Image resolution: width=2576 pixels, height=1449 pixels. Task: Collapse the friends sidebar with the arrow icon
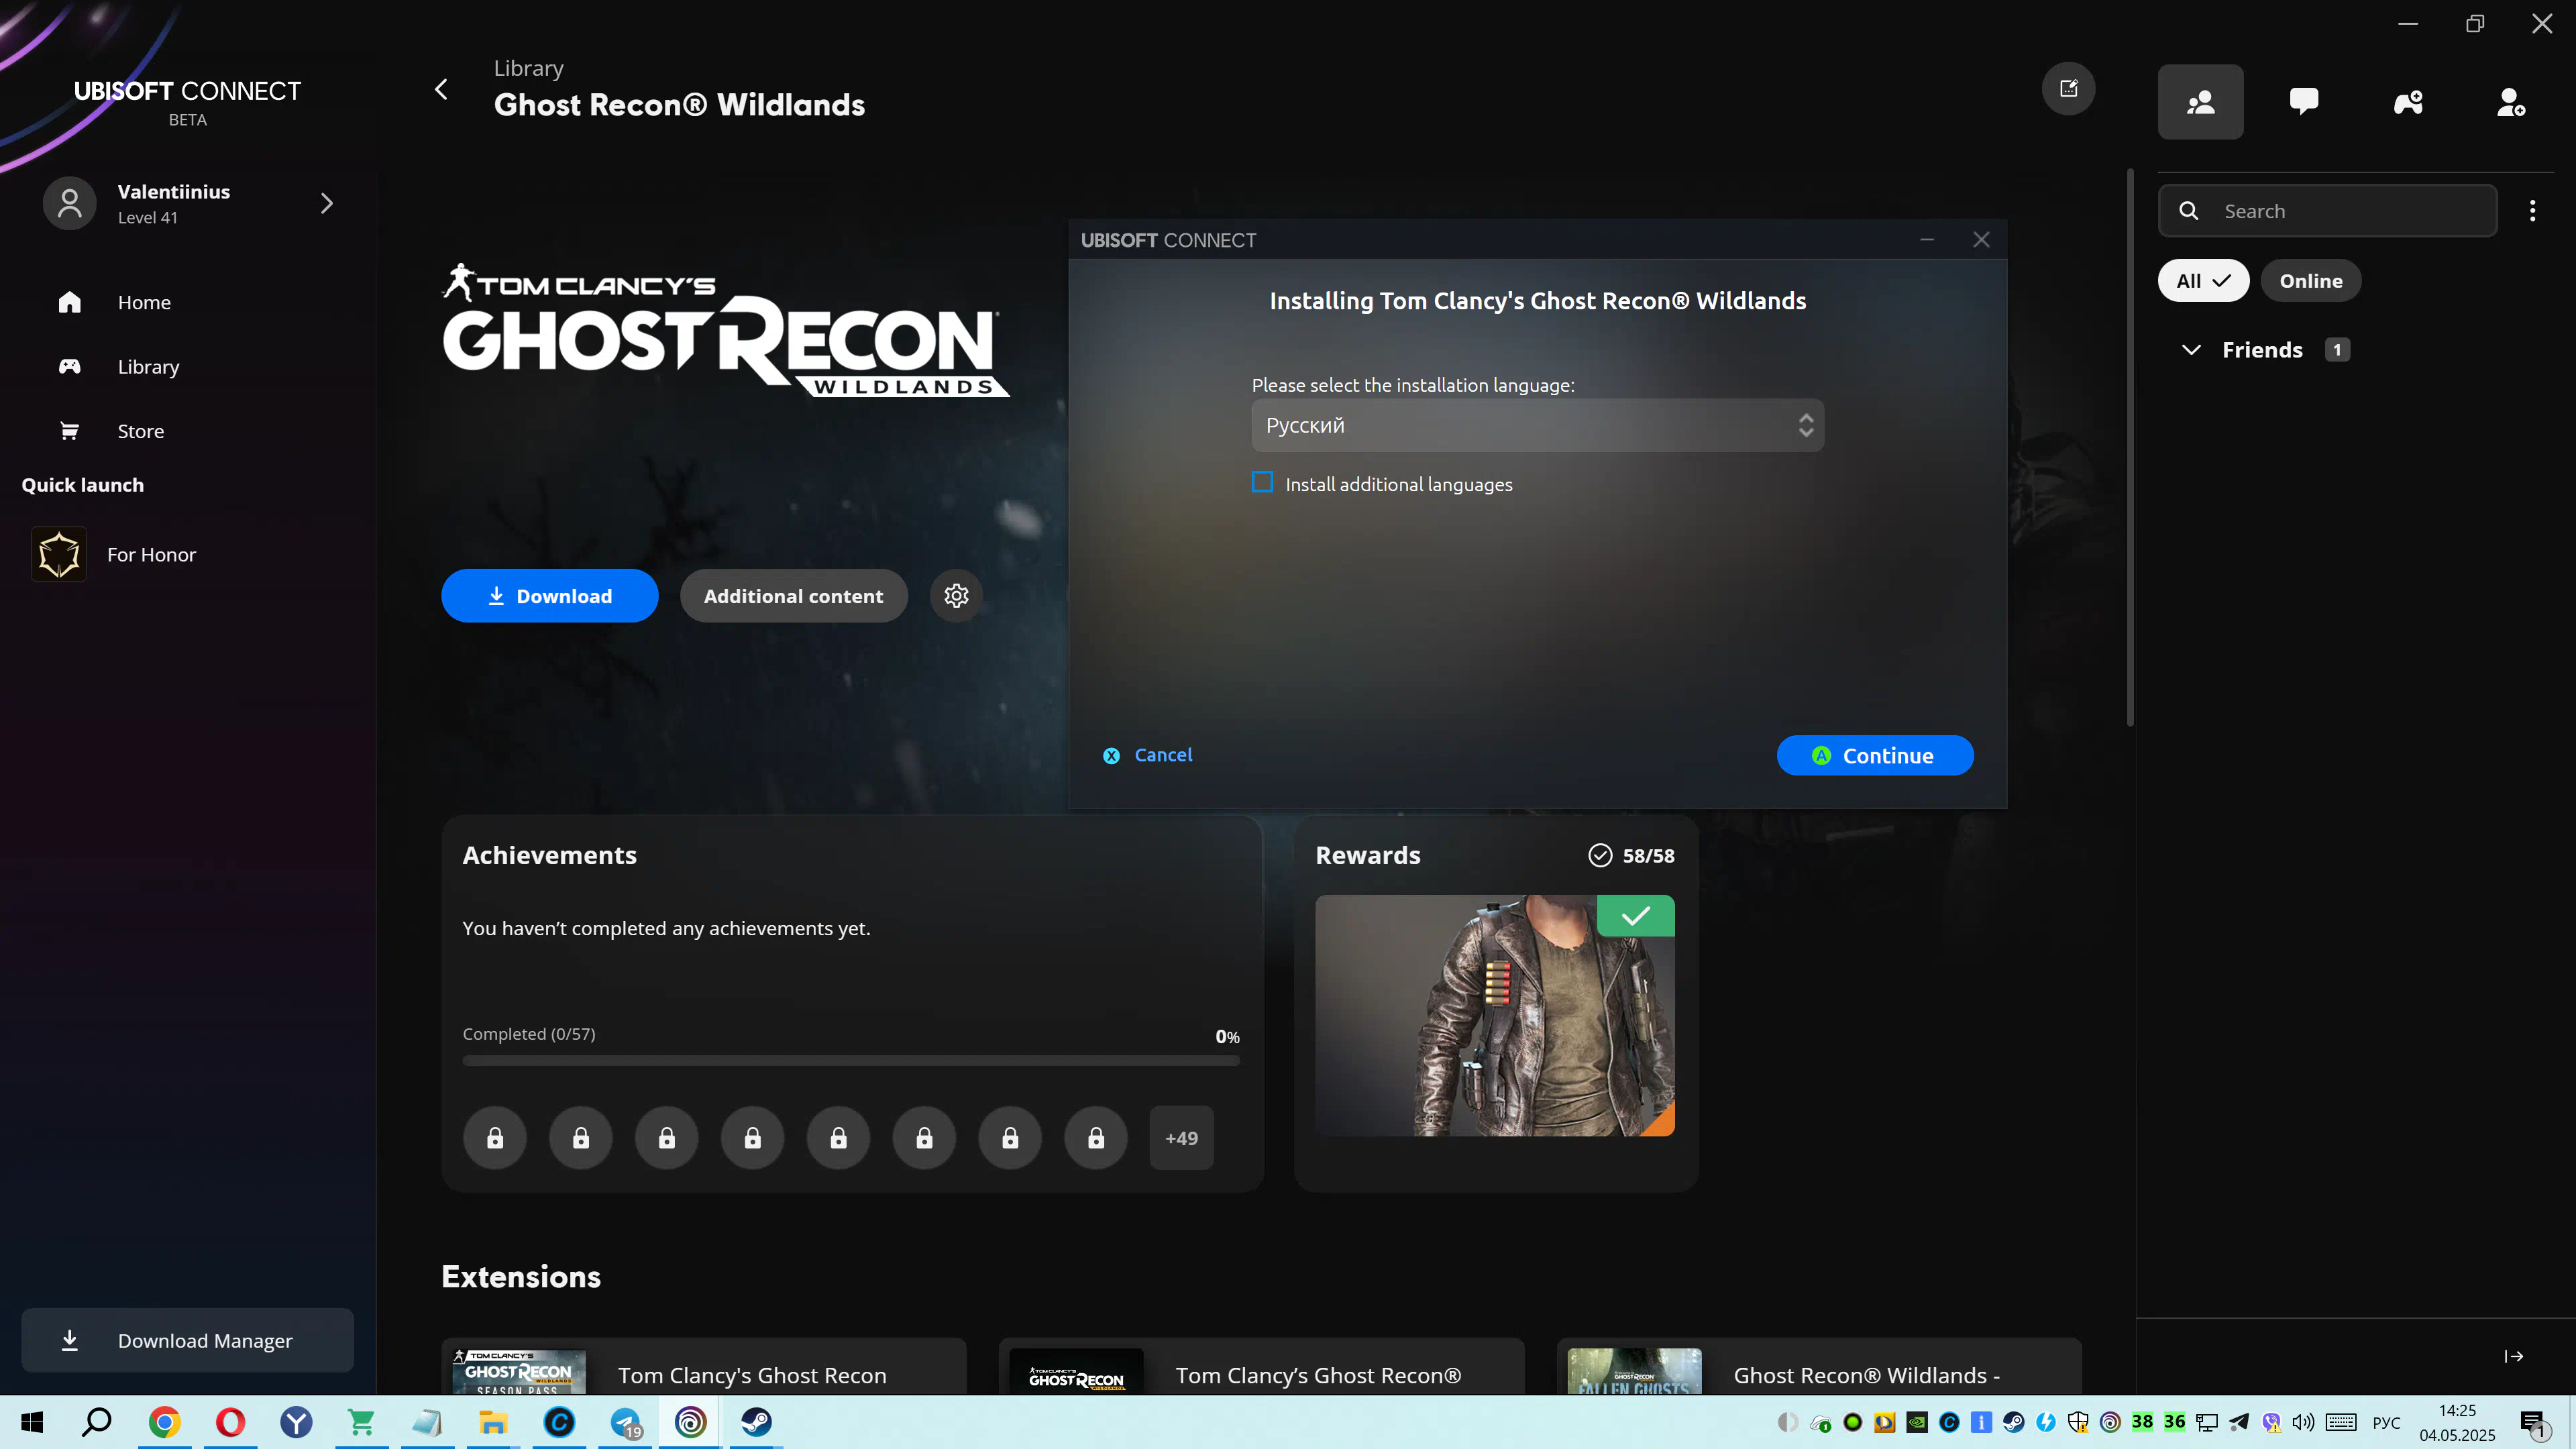pos(2514,1356)
